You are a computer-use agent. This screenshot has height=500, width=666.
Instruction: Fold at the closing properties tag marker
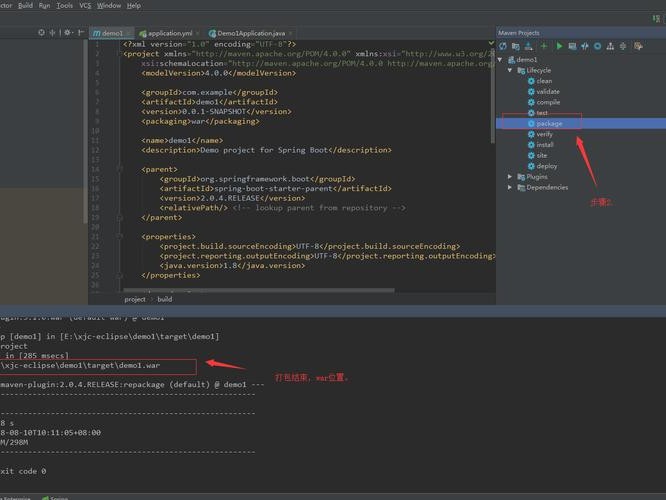pos(120,275)
